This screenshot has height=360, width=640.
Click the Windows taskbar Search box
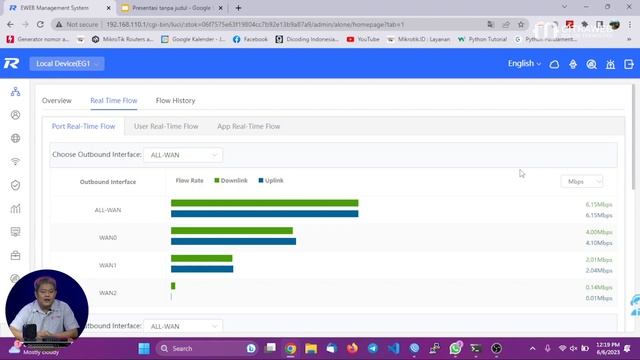tap(207, 348)
